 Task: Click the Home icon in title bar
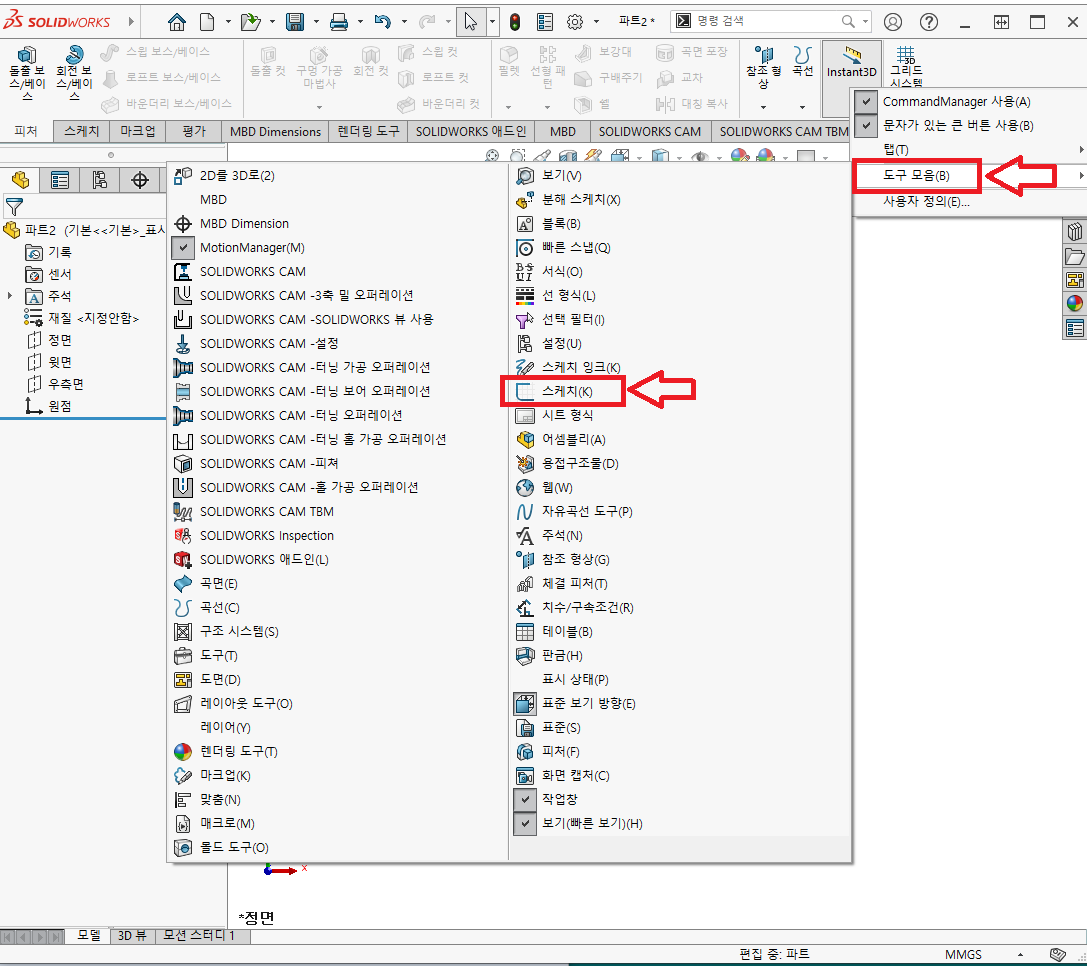(x=177, y=22)
